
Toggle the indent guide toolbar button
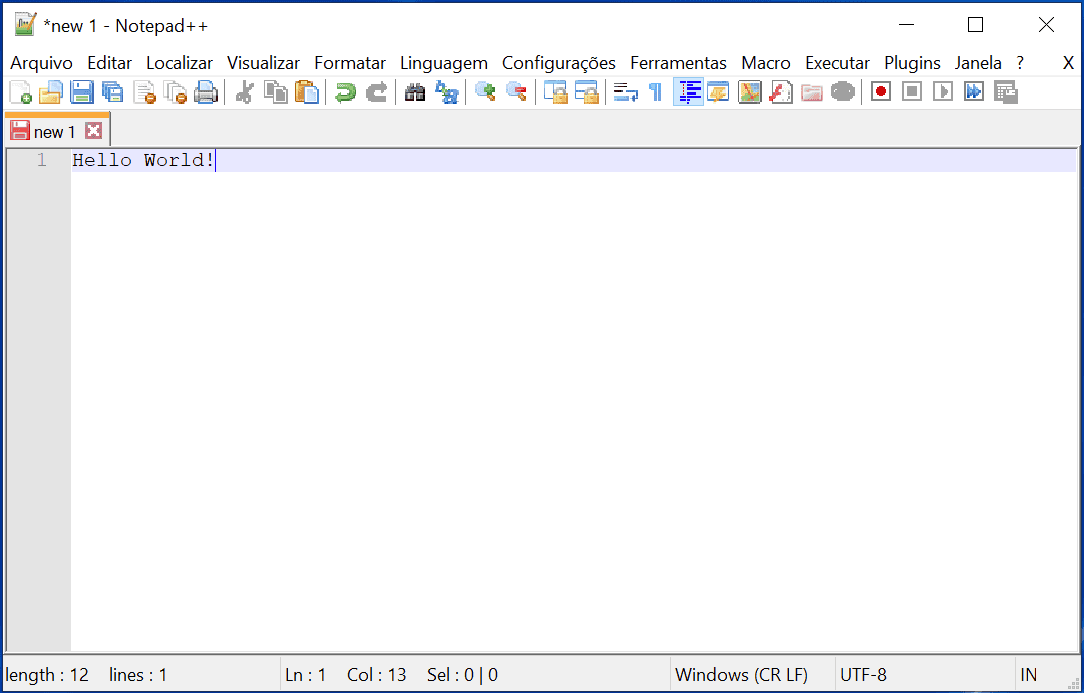(x=688, y=93)
